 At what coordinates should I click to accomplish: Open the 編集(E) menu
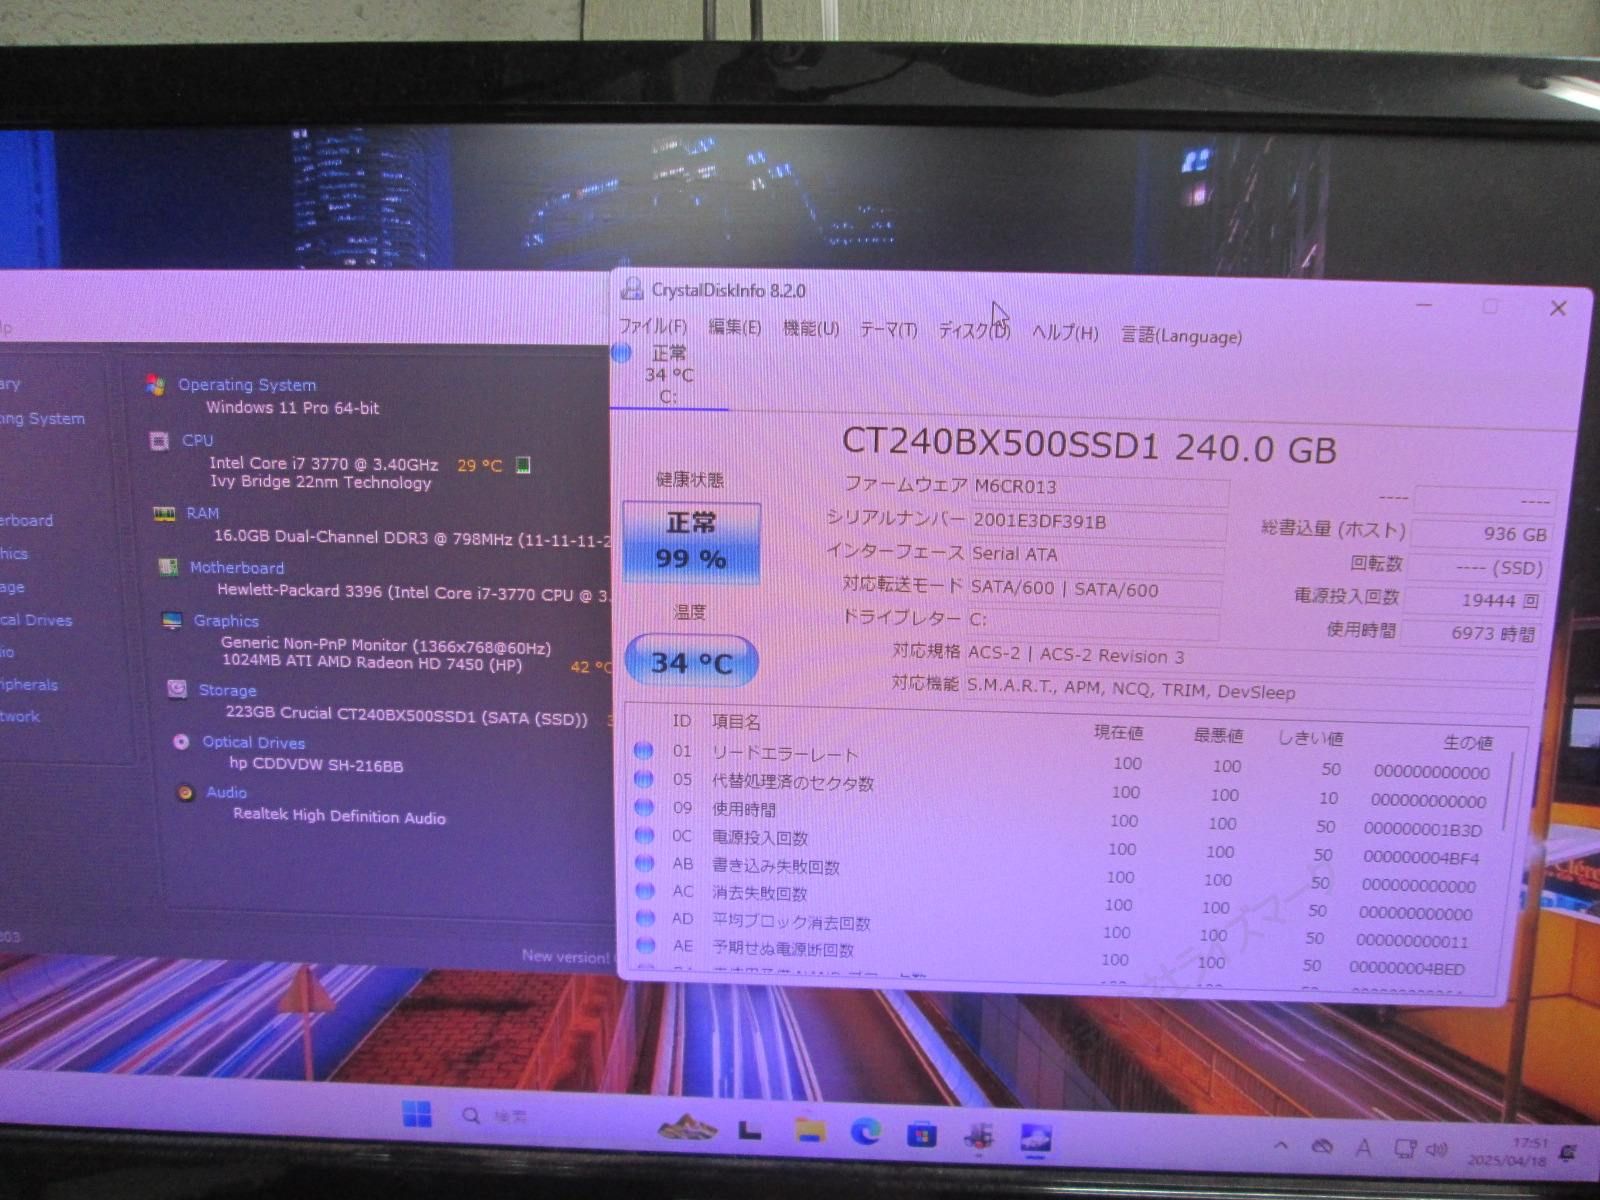pyautogui.click(x=735, y=327)
